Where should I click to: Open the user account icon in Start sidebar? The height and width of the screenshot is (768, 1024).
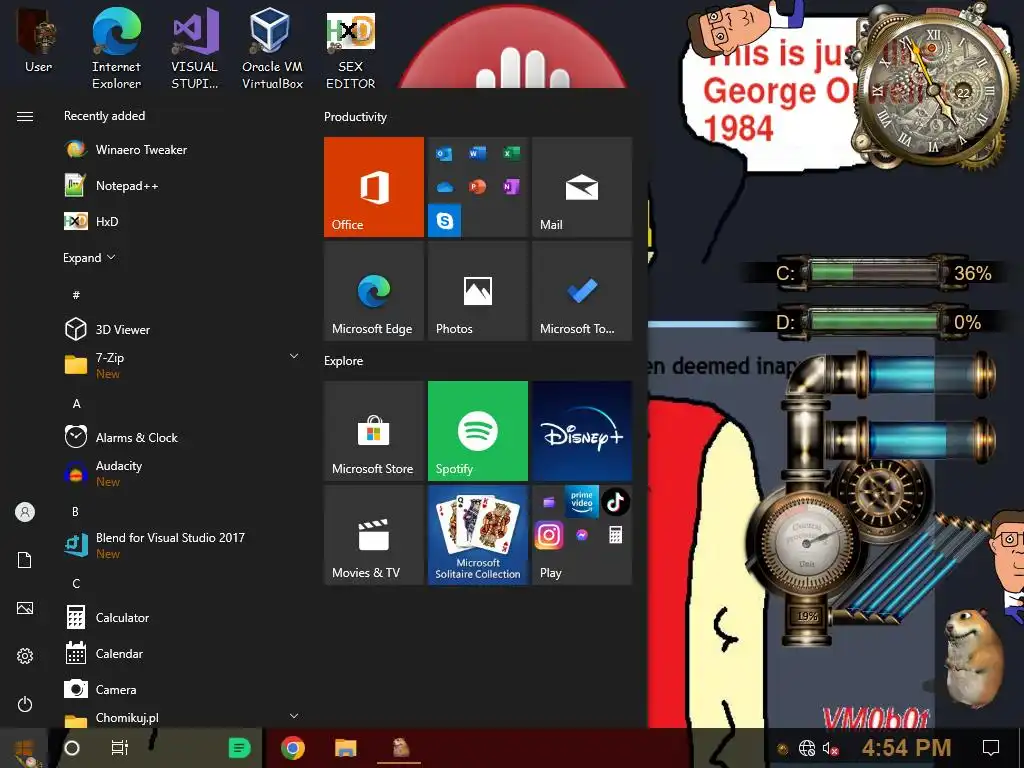click(25, 512)
